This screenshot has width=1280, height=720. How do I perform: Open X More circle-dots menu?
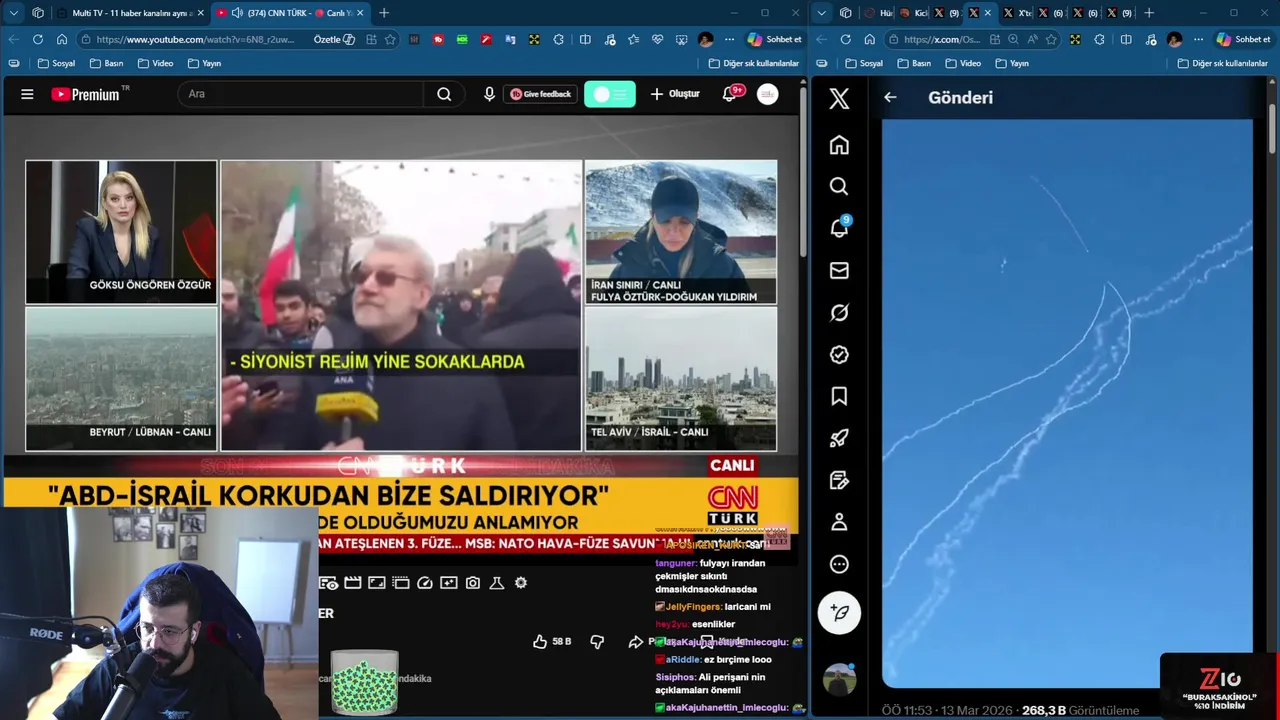tap(839, 564)
